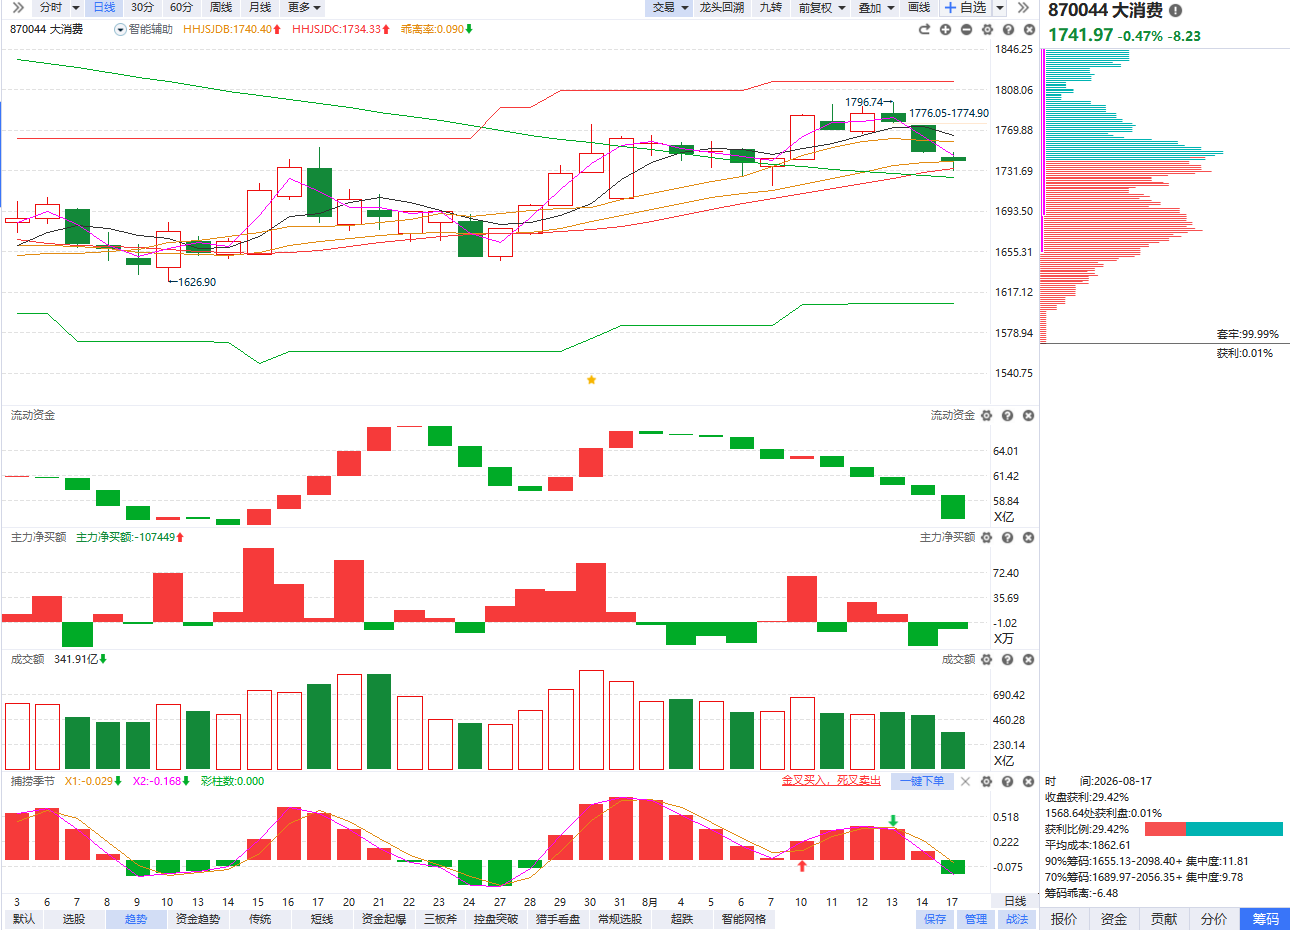Open the 前复权 adjustment dropdown
Viewport: 1290px width, 930px height.
820,8
